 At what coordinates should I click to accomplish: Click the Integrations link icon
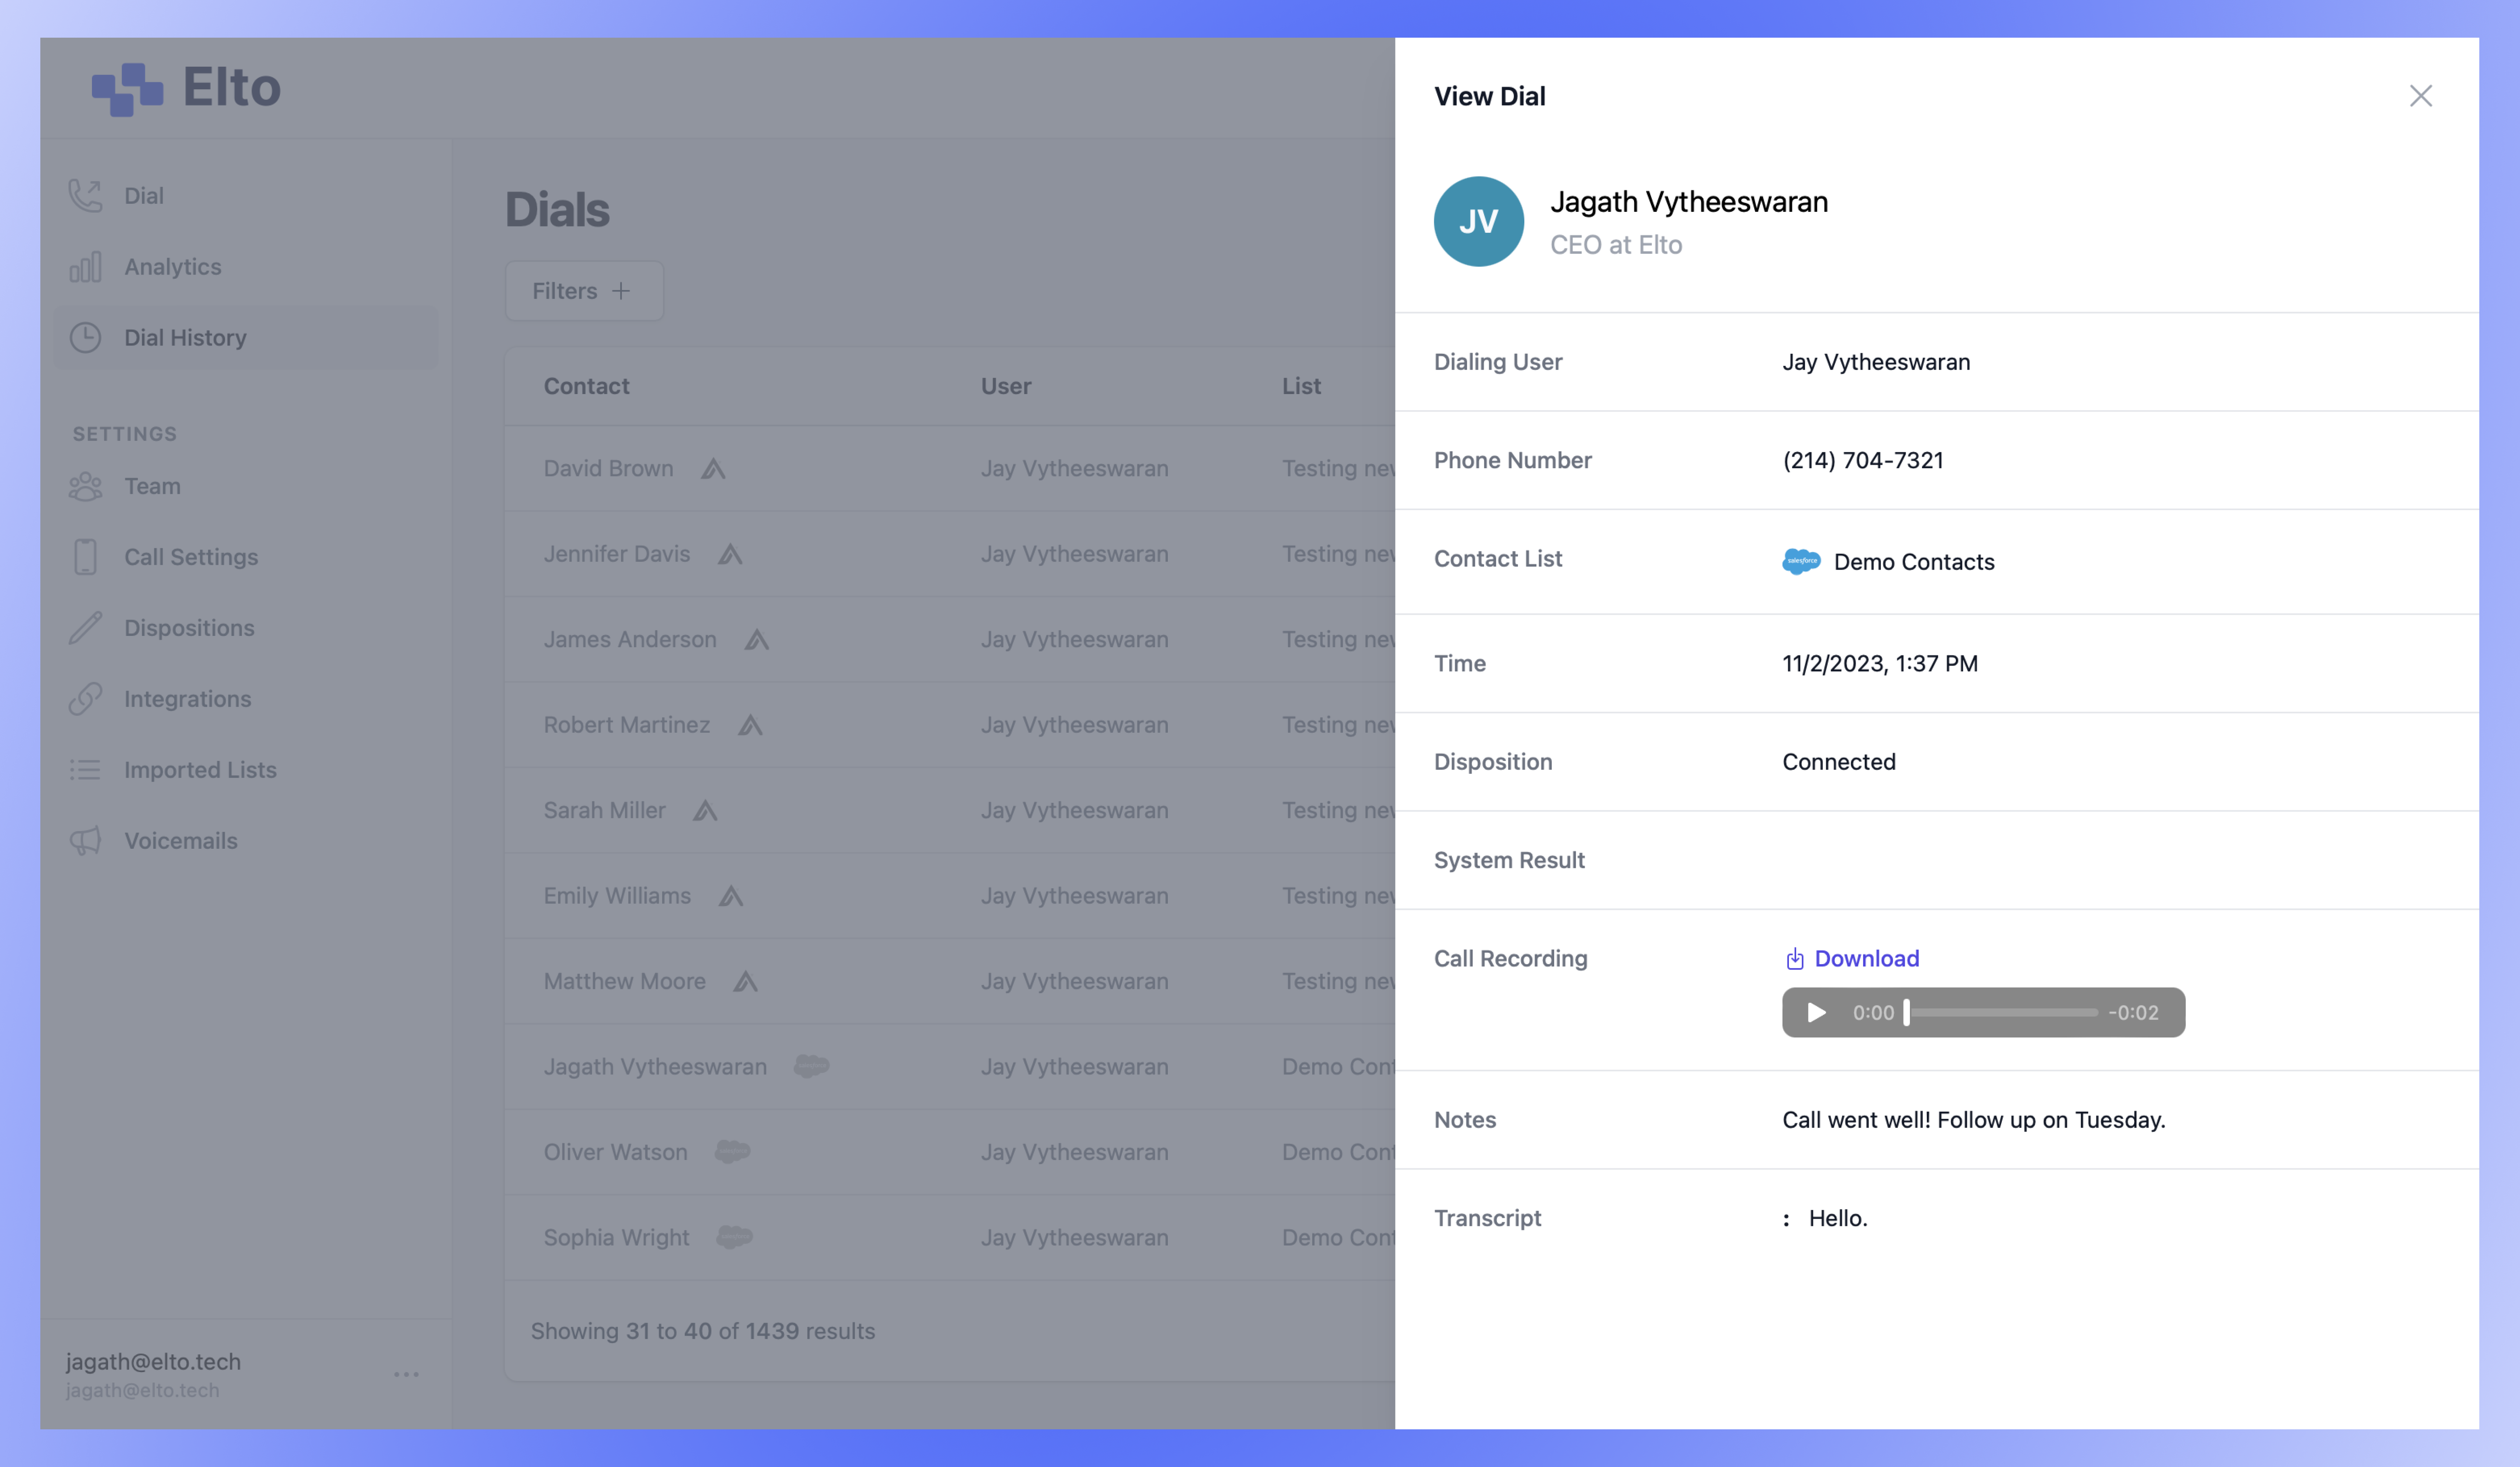click(85, 699)
